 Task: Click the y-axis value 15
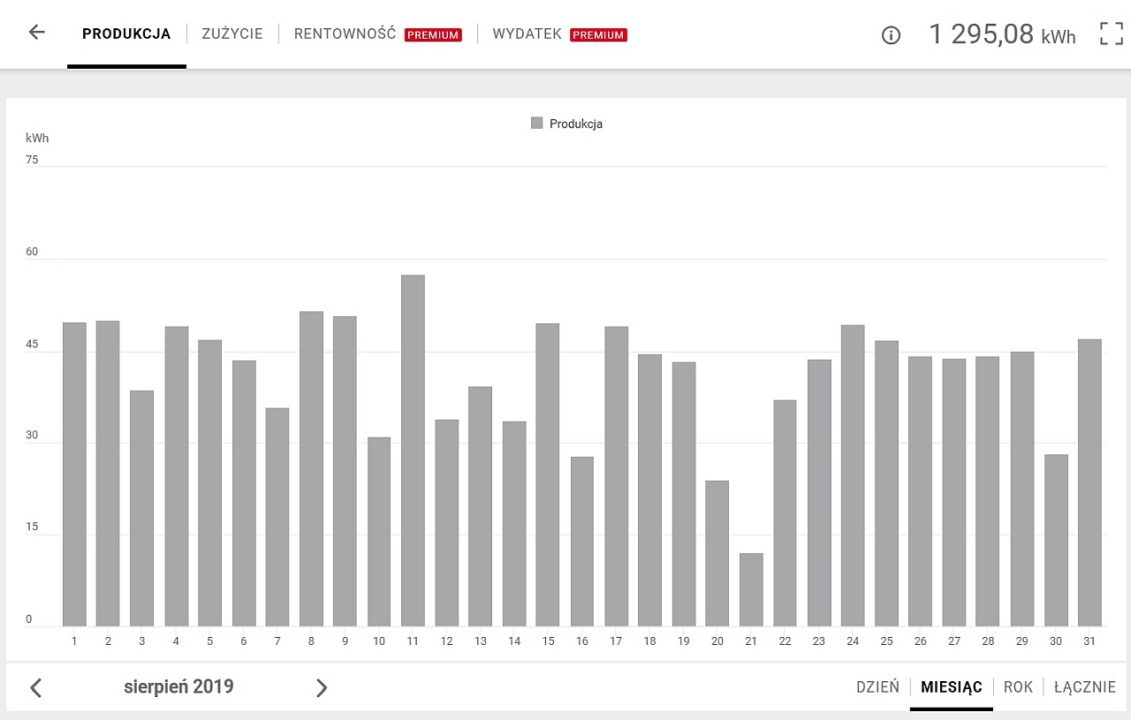(32, 527)
